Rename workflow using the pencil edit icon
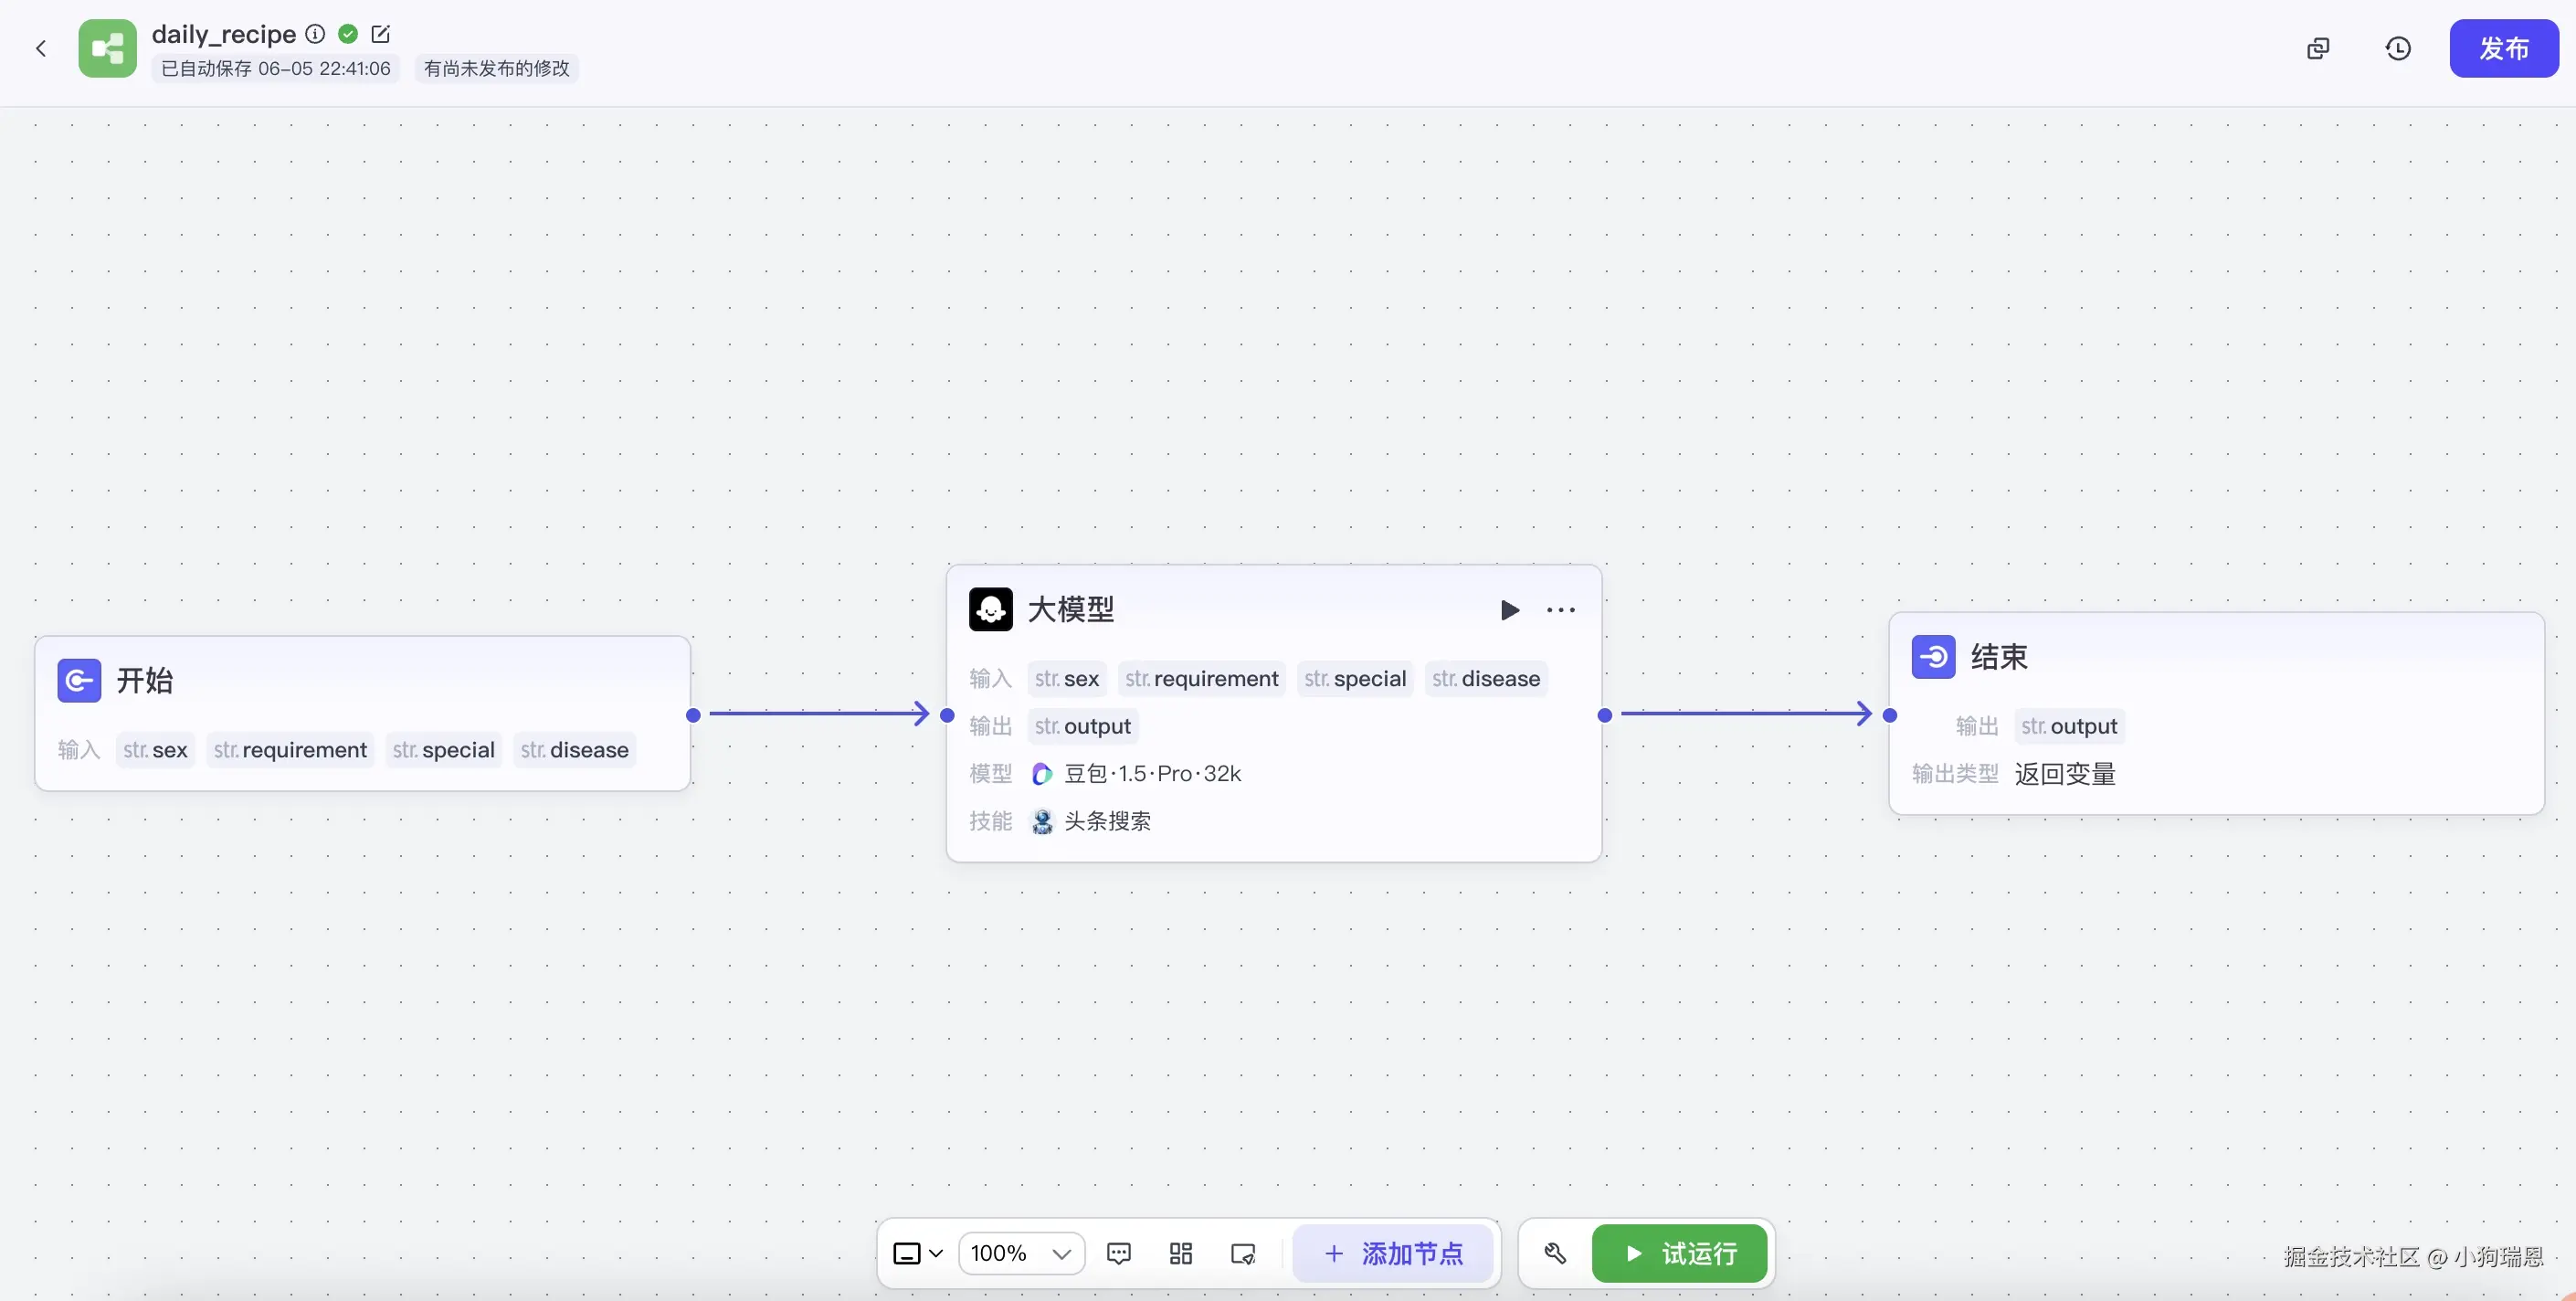 point(381,33)
